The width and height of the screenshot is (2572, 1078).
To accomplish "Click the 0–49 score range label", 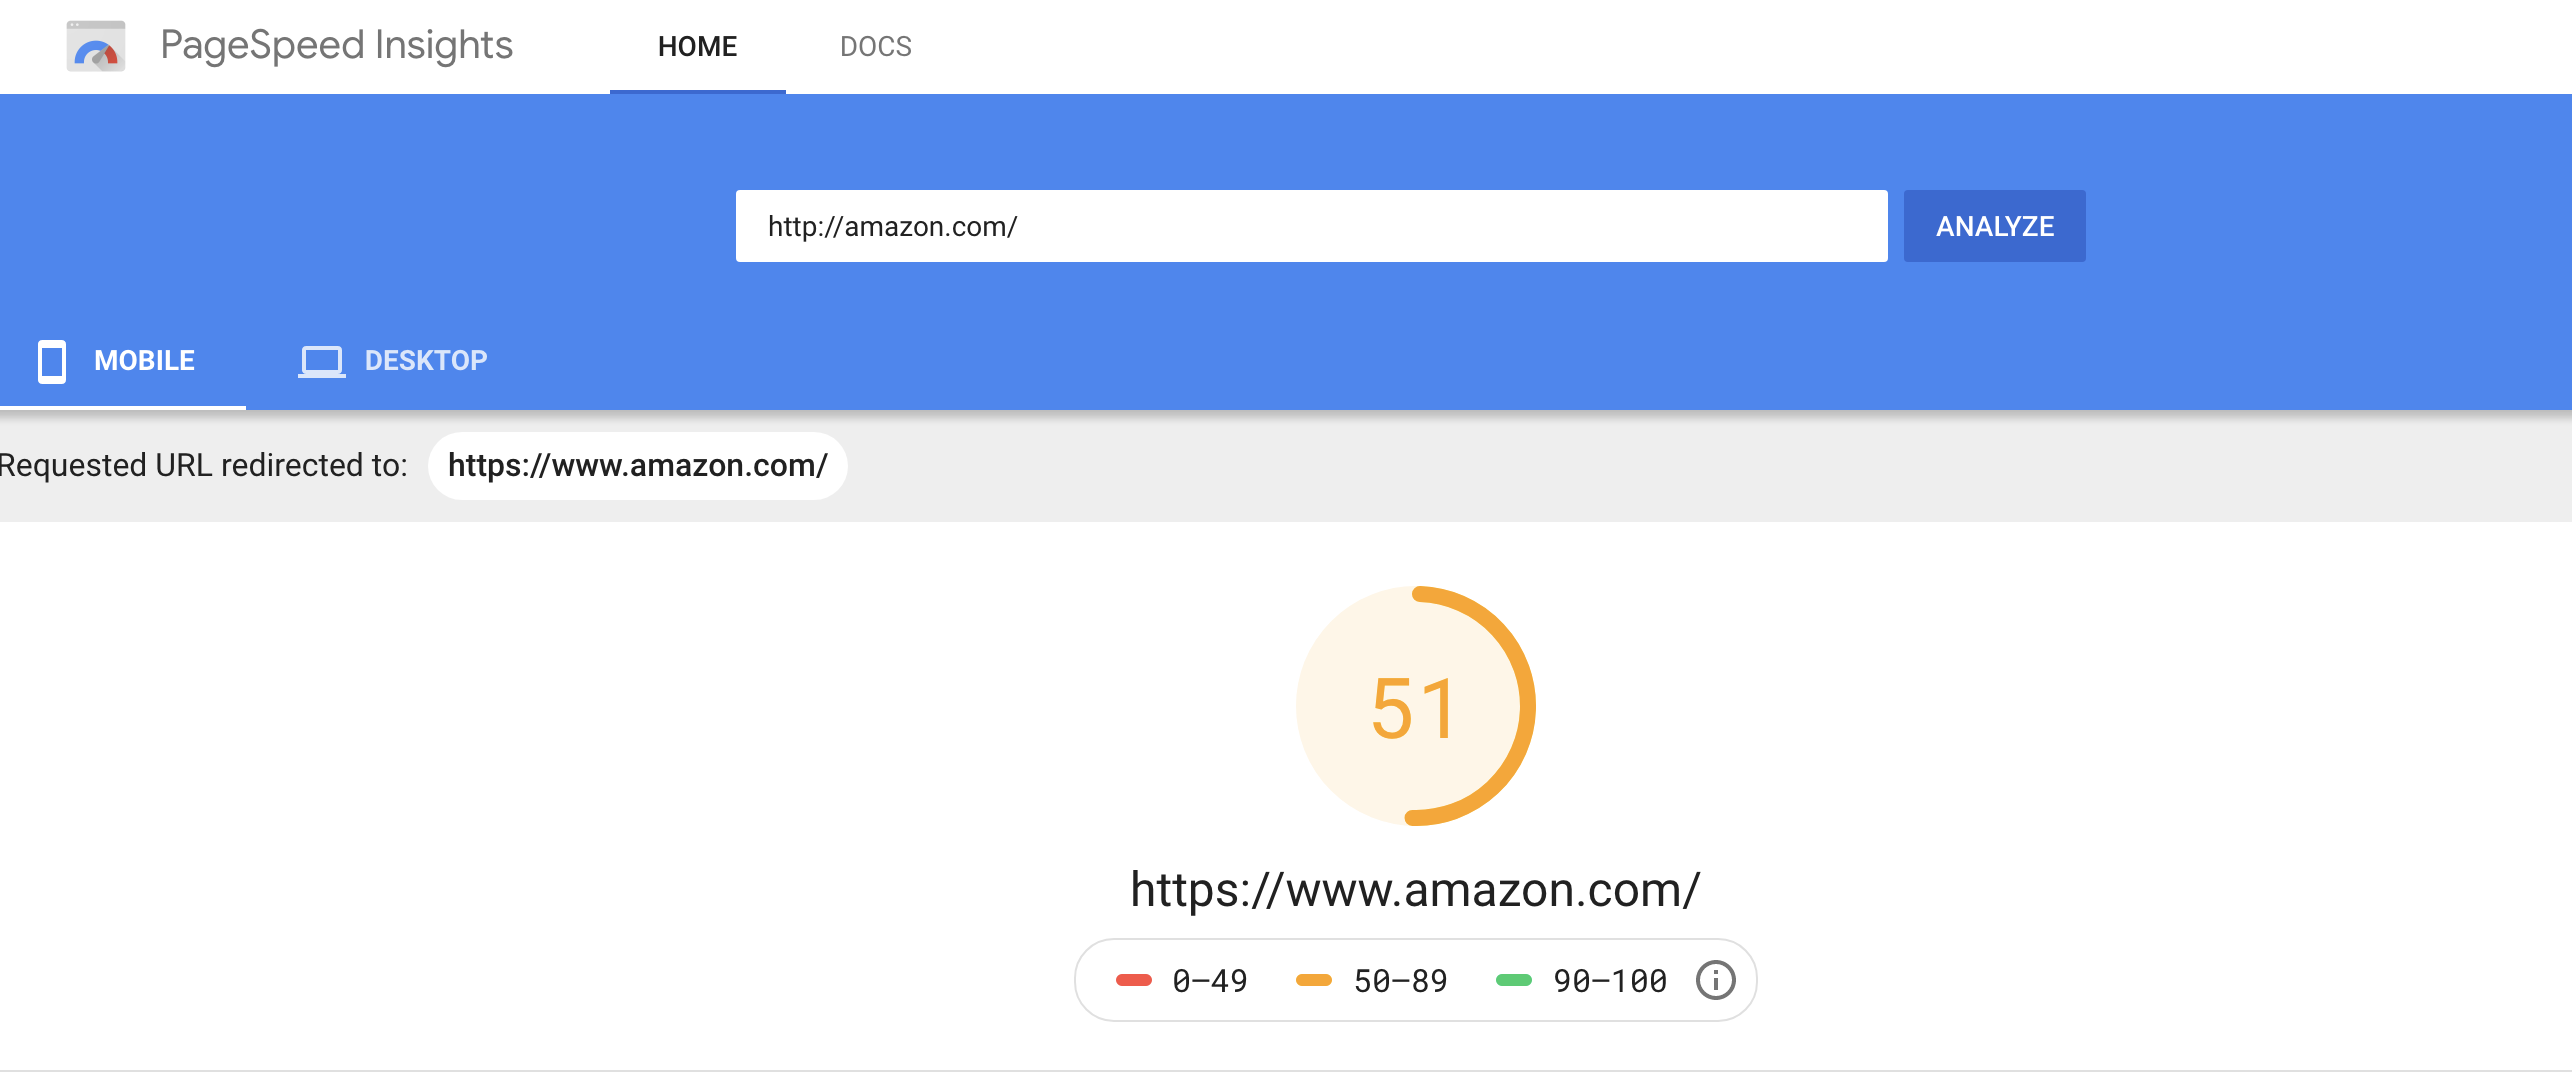I will tap(1209, 981).
